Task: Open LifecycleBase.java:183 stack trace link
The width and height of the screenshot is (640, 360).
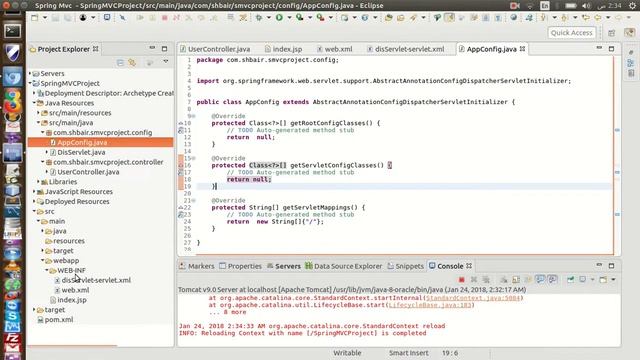Action: point(430,305)
